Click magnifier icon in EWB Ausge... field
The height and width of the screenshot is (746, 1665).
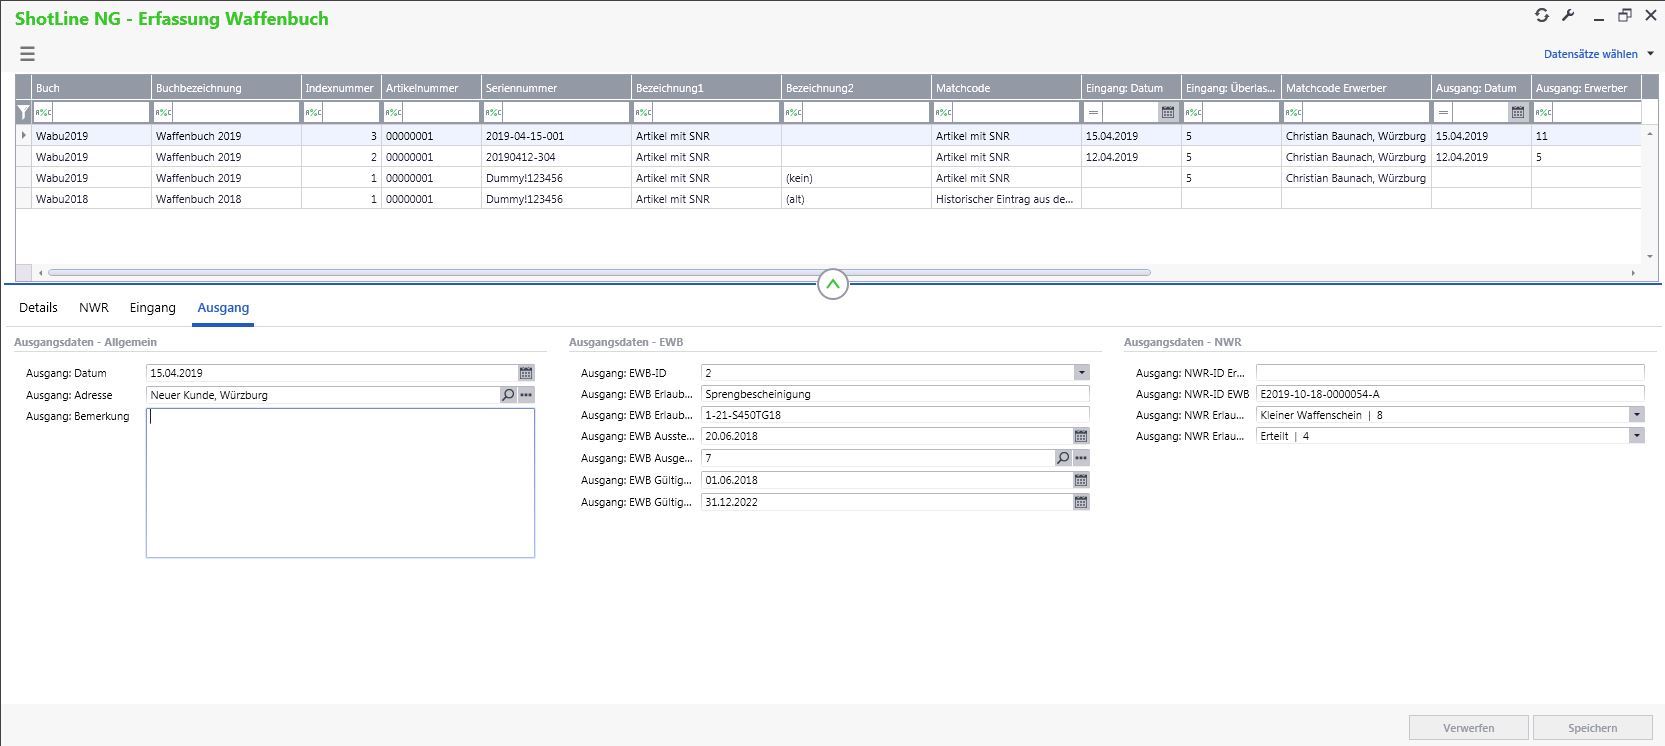click(x=1063, y=458)
